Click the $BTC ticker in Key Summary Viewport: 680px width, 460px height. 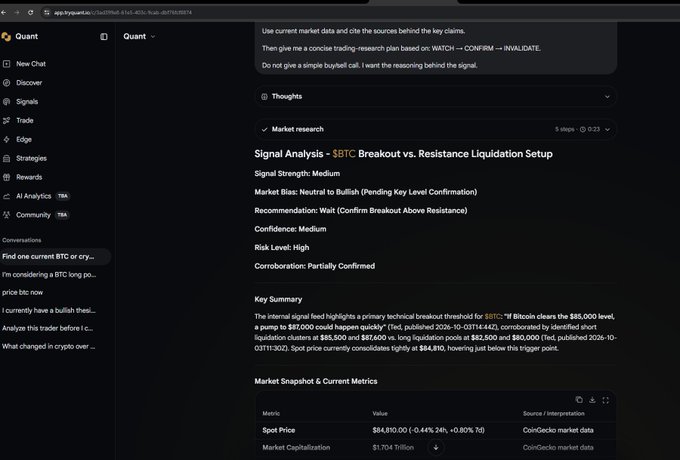[x=492, y=316]
